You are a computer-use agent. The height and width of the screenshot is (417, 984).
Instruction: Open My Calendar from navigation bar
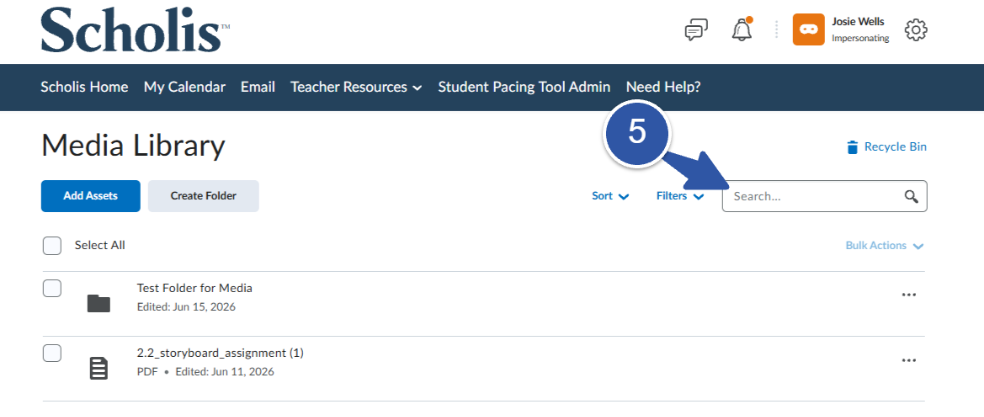pyautogui.click(x=184, y=87)
